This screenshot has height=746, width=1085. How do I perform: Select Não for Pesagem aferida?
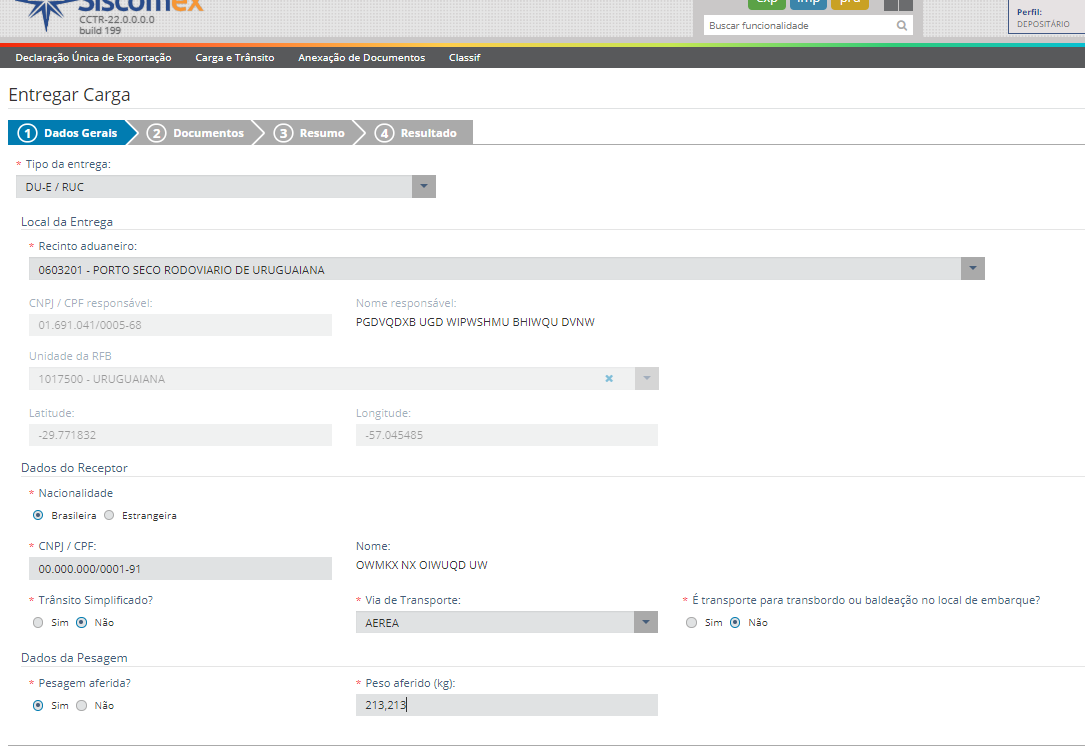[x=82, y=706]
